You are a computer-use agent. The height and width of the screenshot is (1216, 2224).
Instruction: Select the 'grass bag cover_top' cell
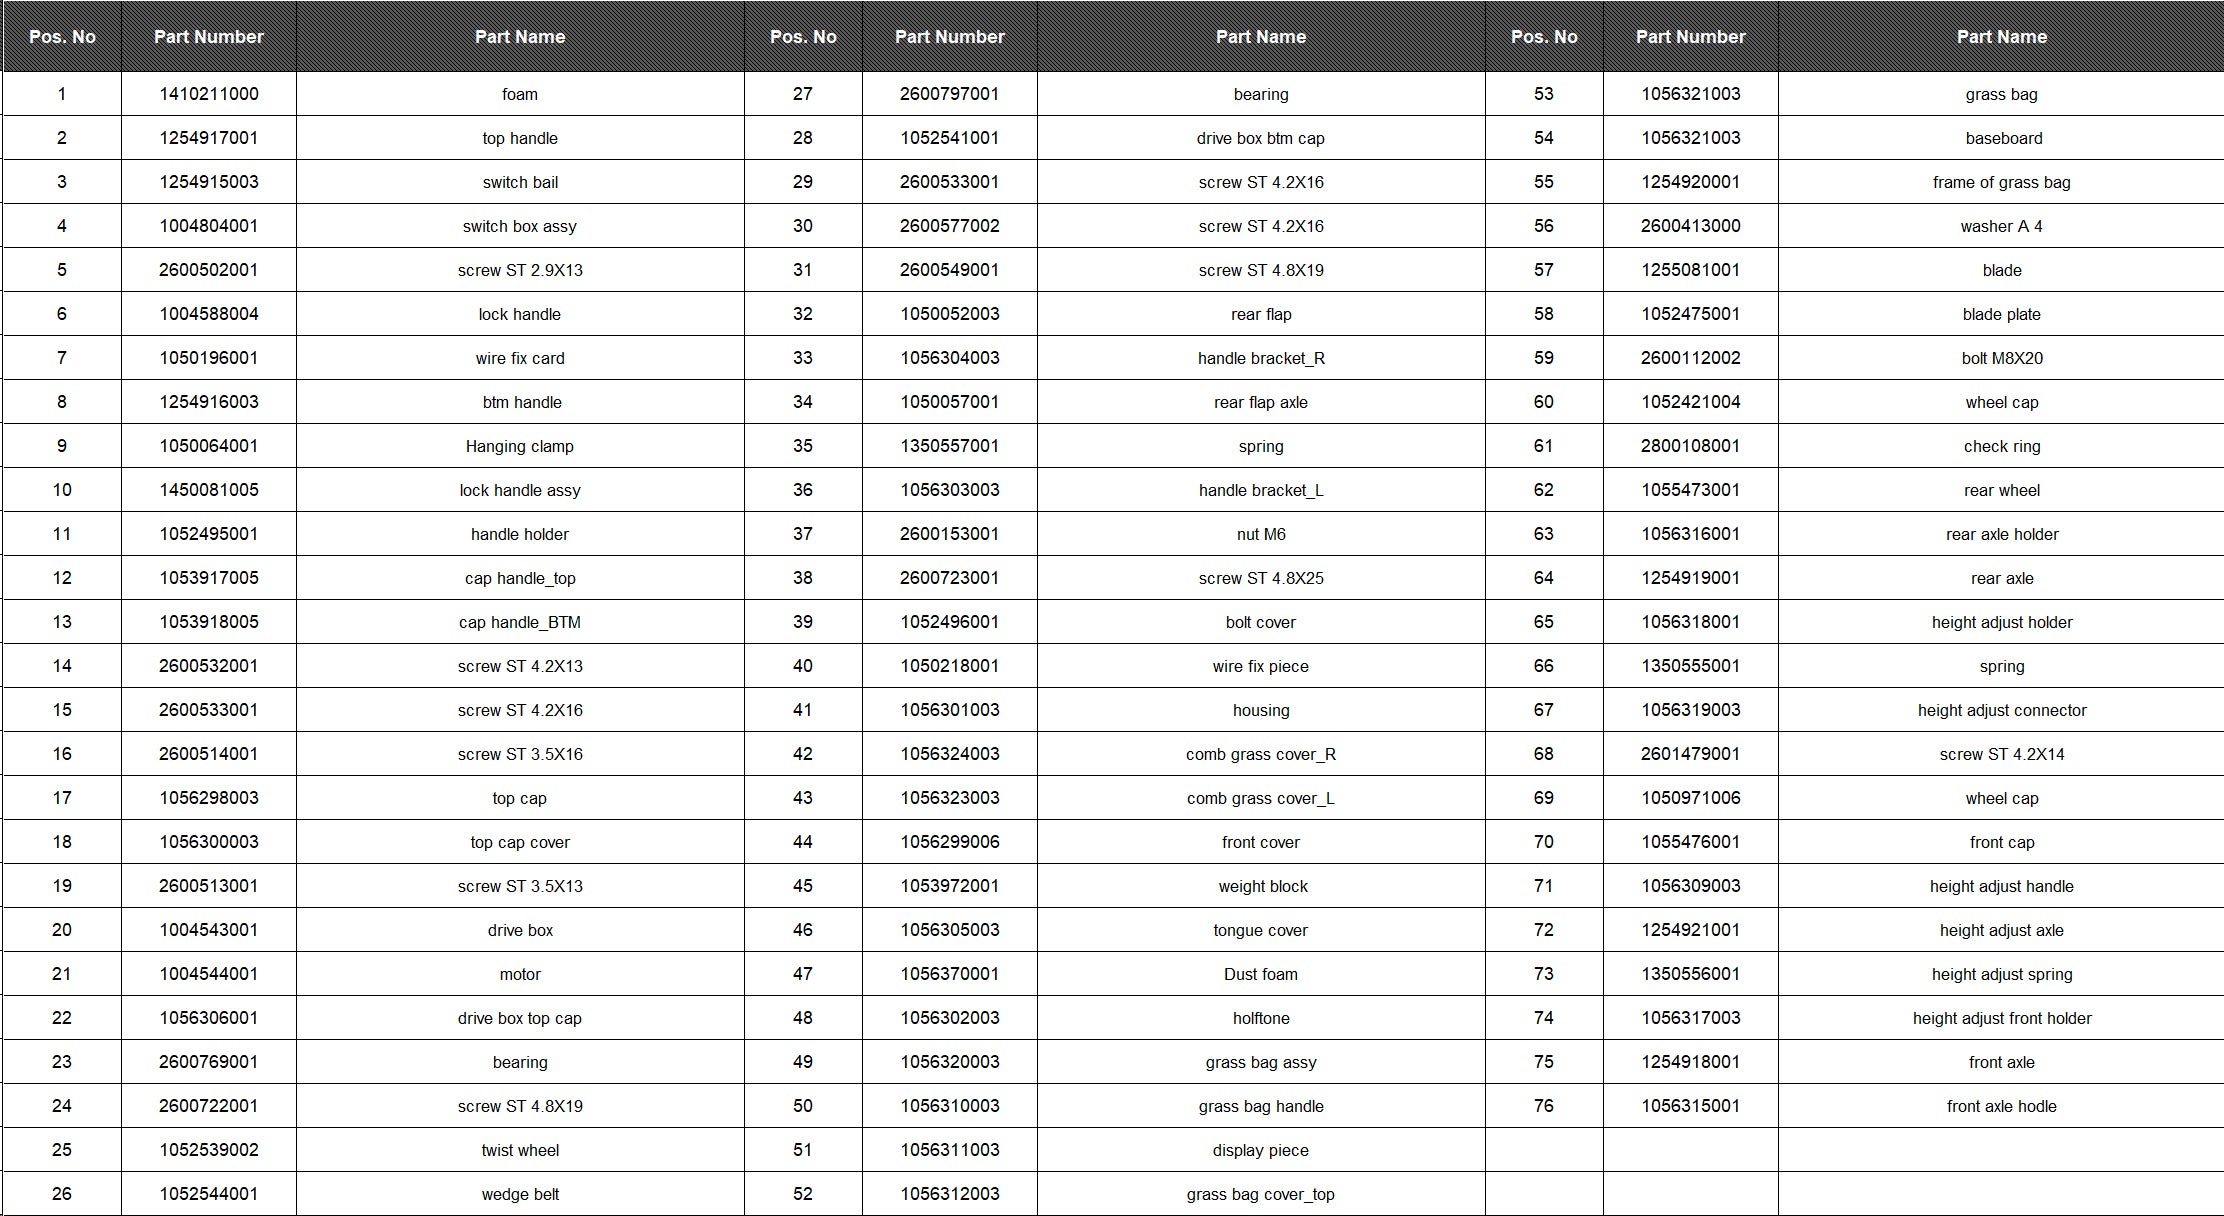click(1261, 1194)
